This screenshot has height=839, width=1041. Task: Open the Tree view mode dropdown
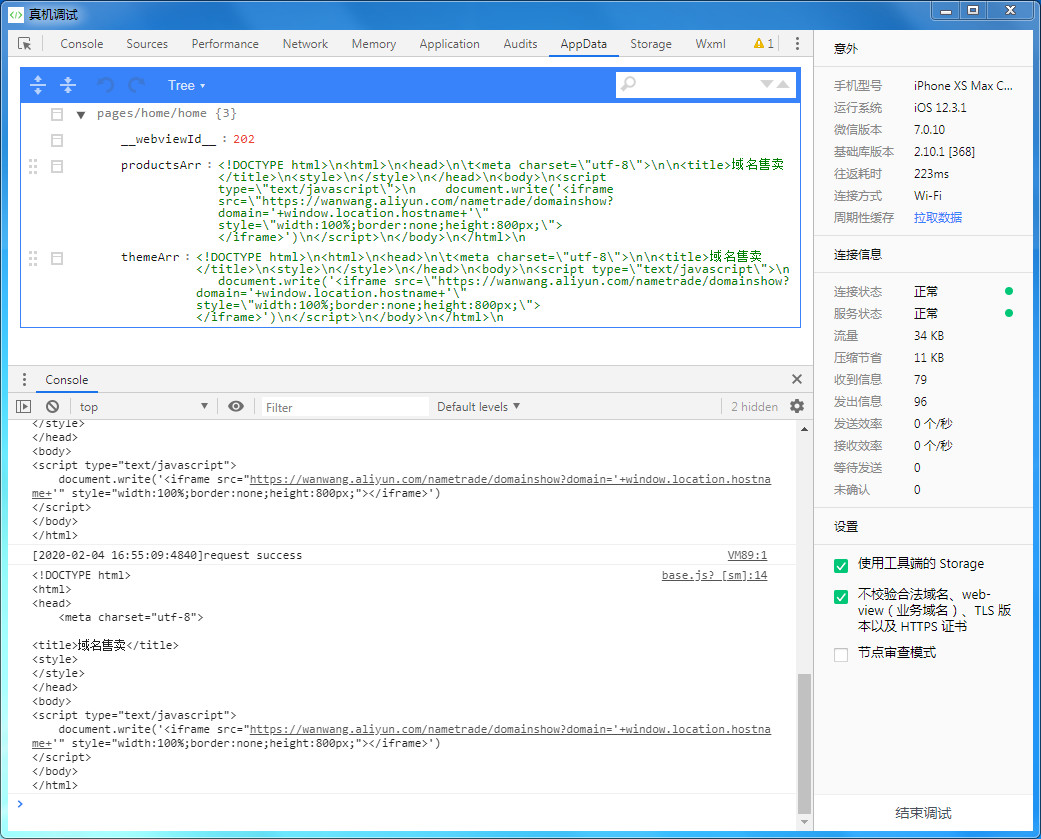point(187,85)
